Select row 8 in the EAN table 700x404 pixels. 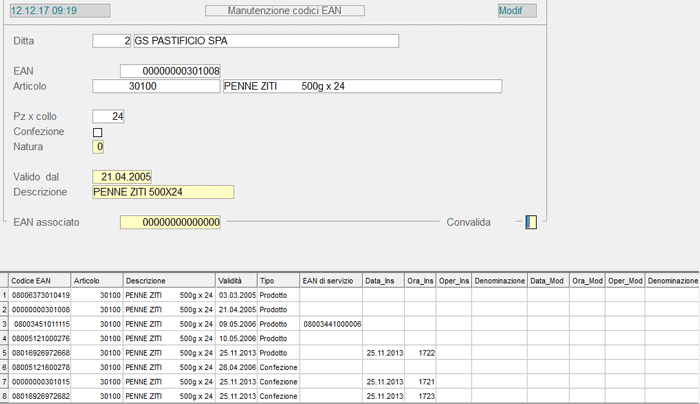(42, 396)
